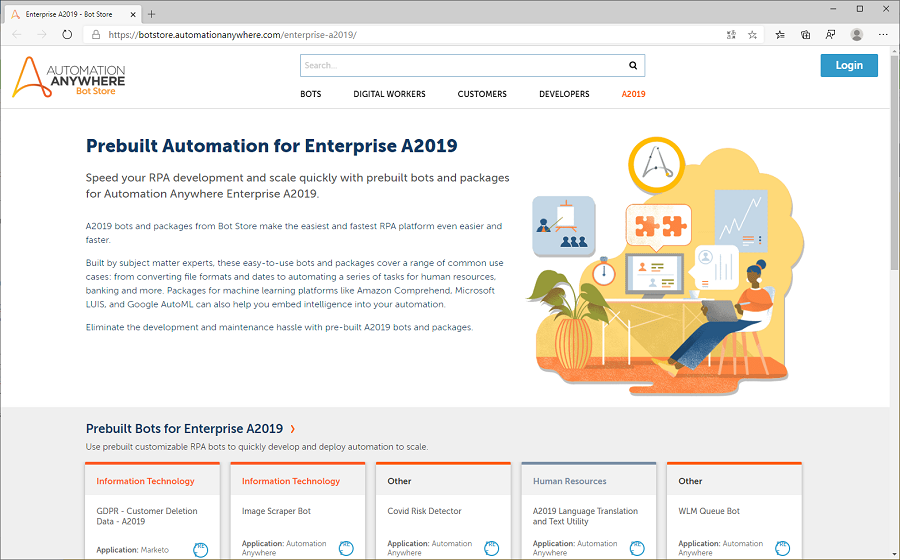Click the browser address bar URL
The width and height of the screenshot is (900, 560).
[x=232, y=34]
